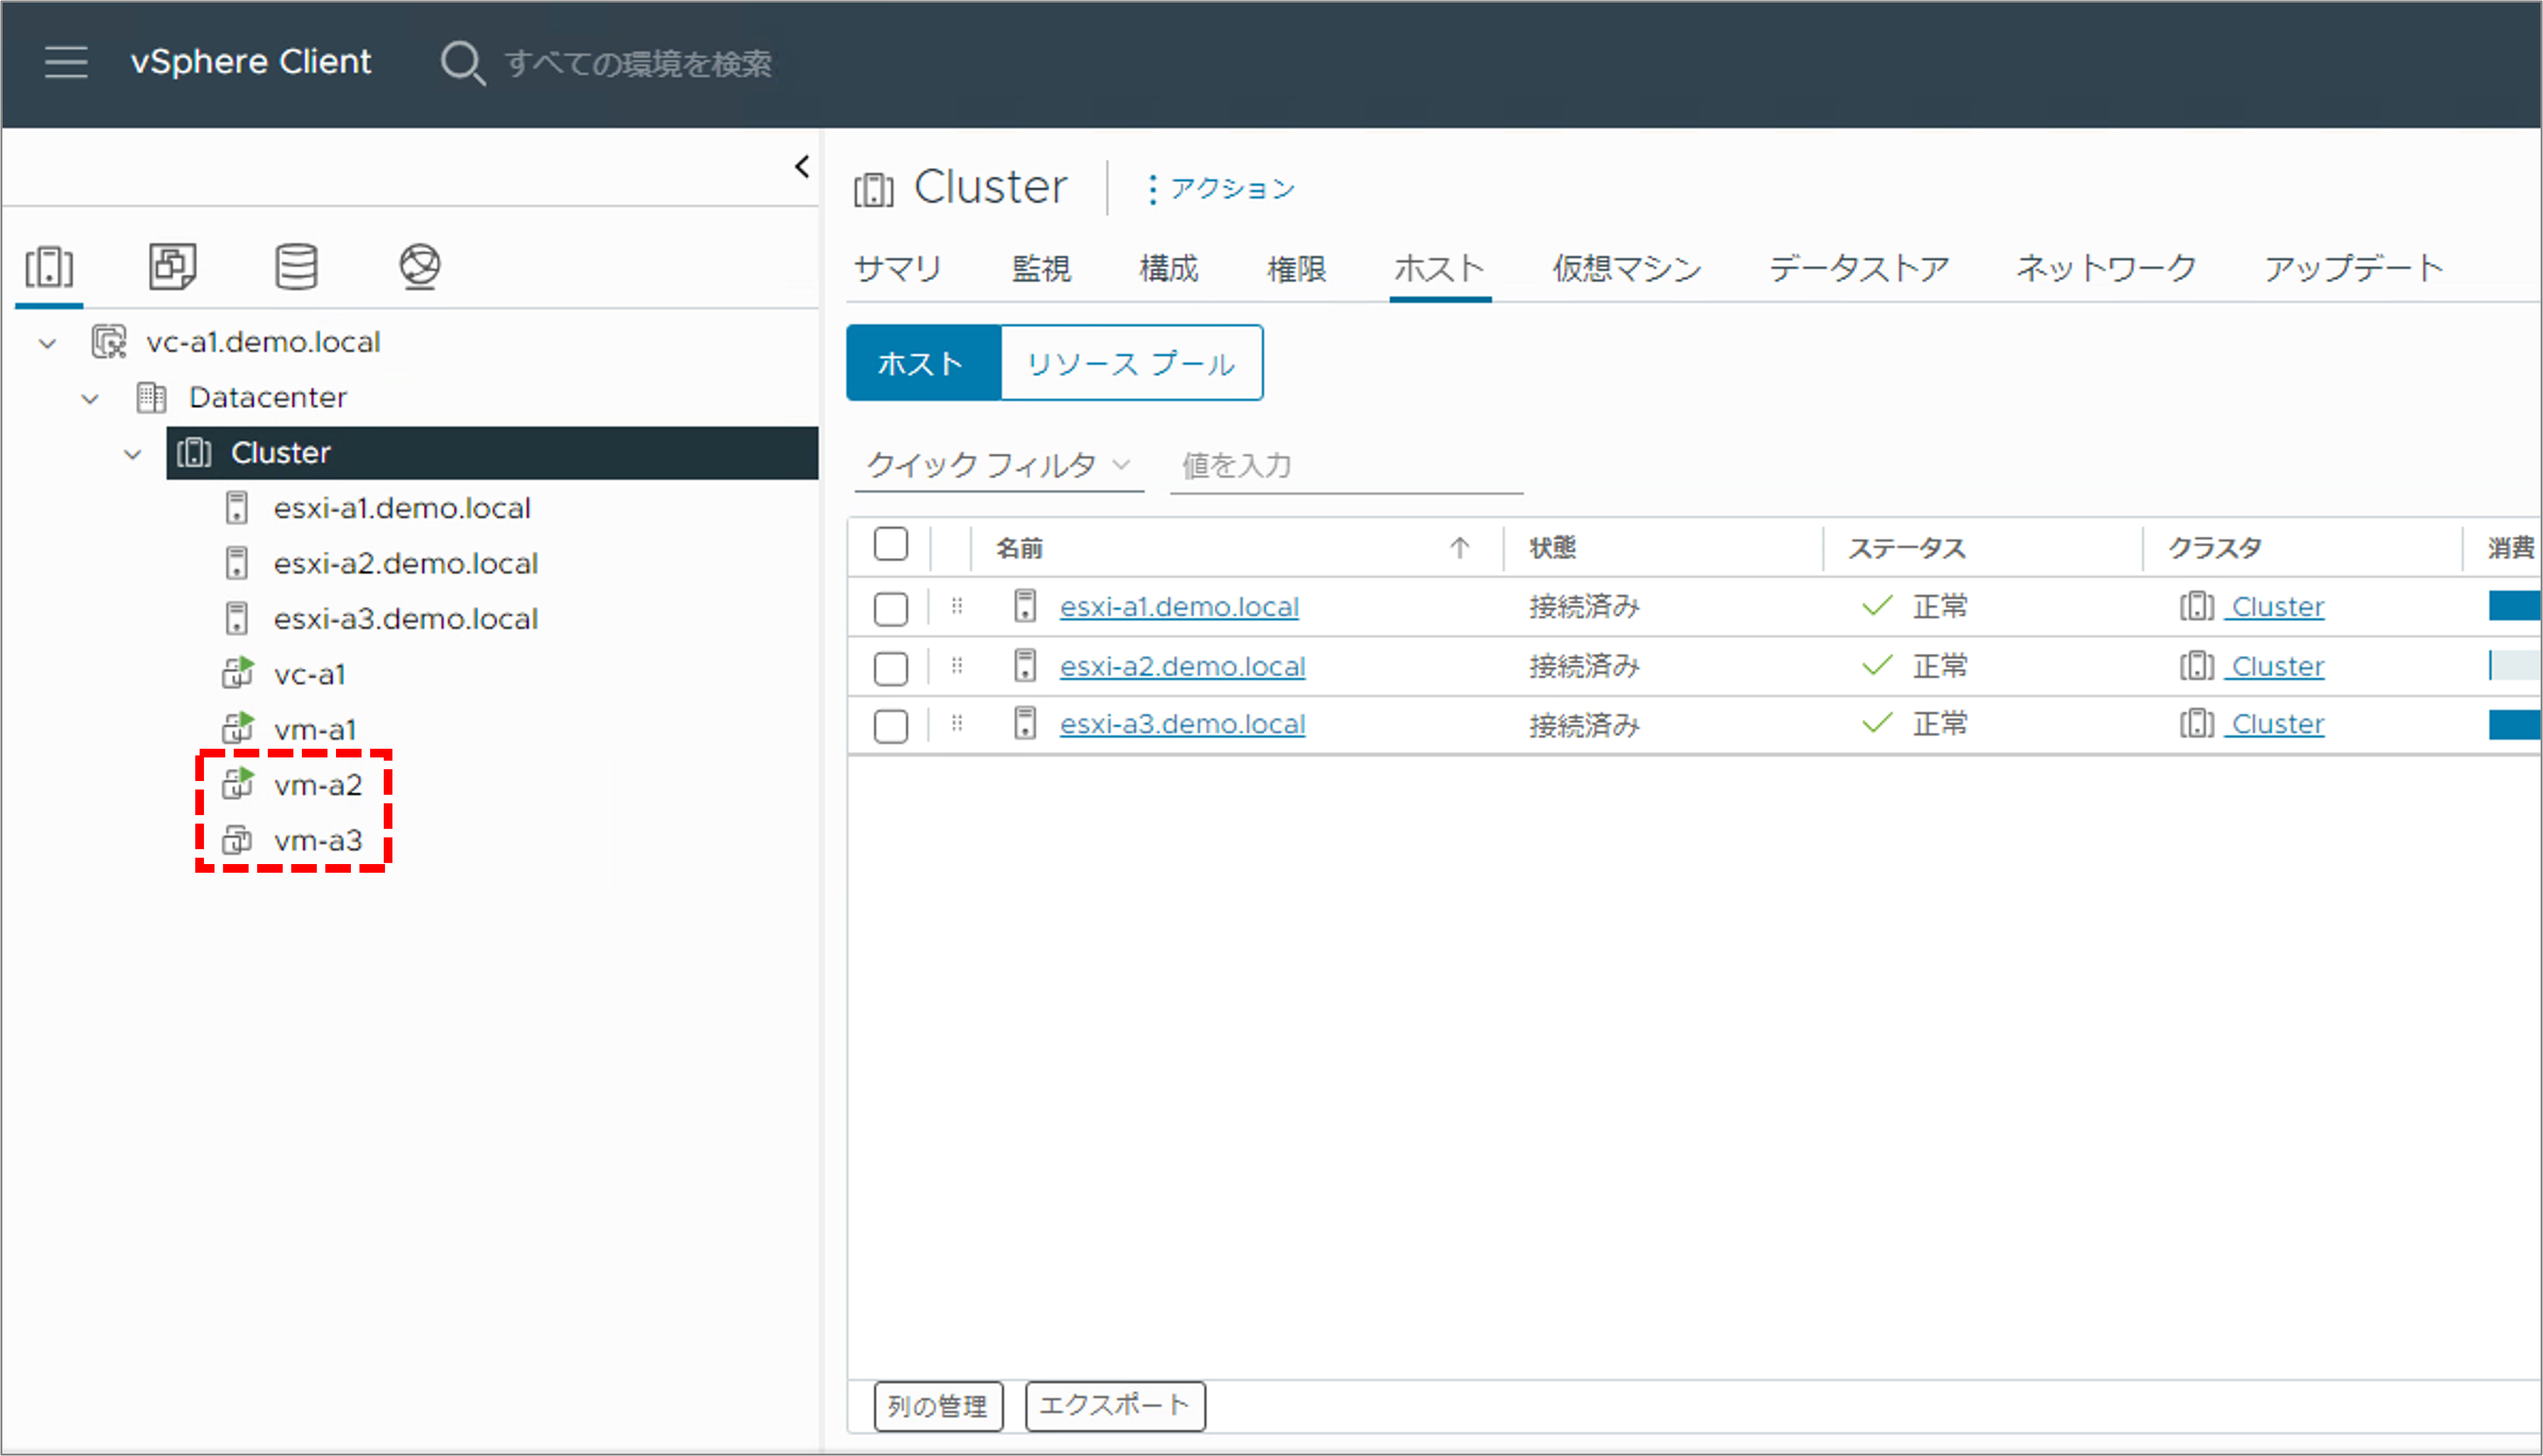The image size is (2543, 1456).
Task: Focus the 値を入力 filter field
Action: pyautogui.click(x=1346, y=466)
